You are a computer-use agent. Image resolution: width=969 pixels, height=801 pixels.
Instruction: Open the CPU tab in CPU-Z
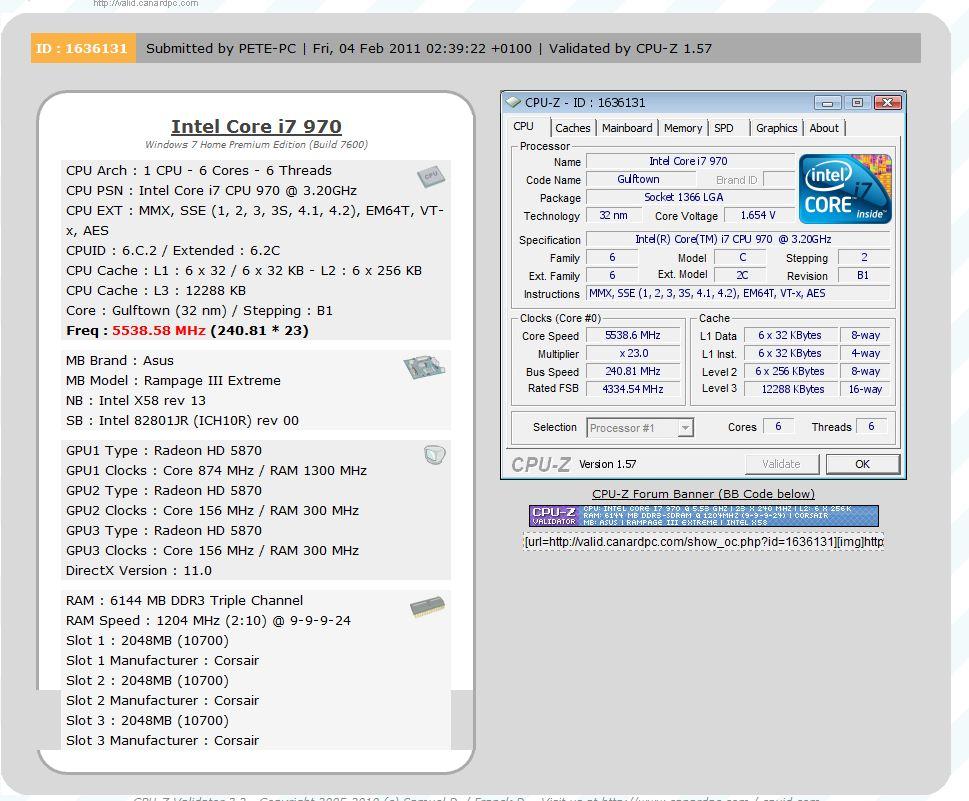tap(523, 126)
